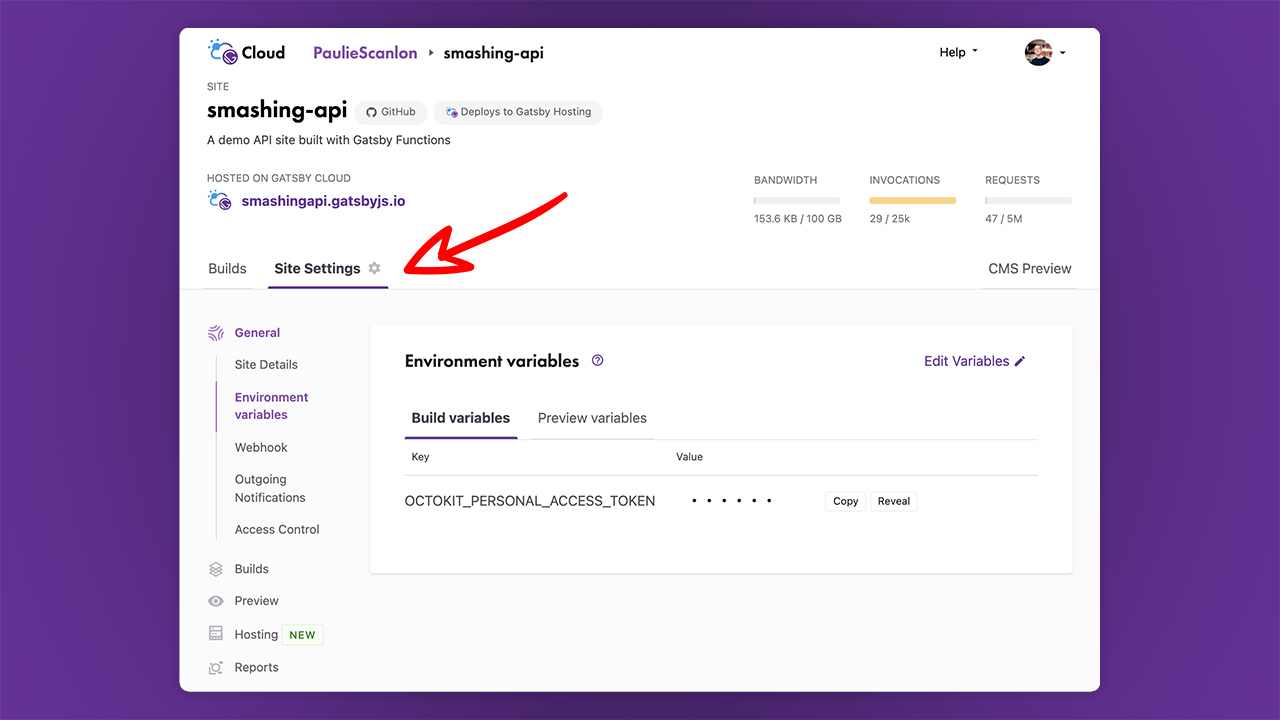Viewport: 1280px width, 720px height.
Task: Click the Builds stack icon in sidebar
Action: pyautogui.click(x=216, y=568)
